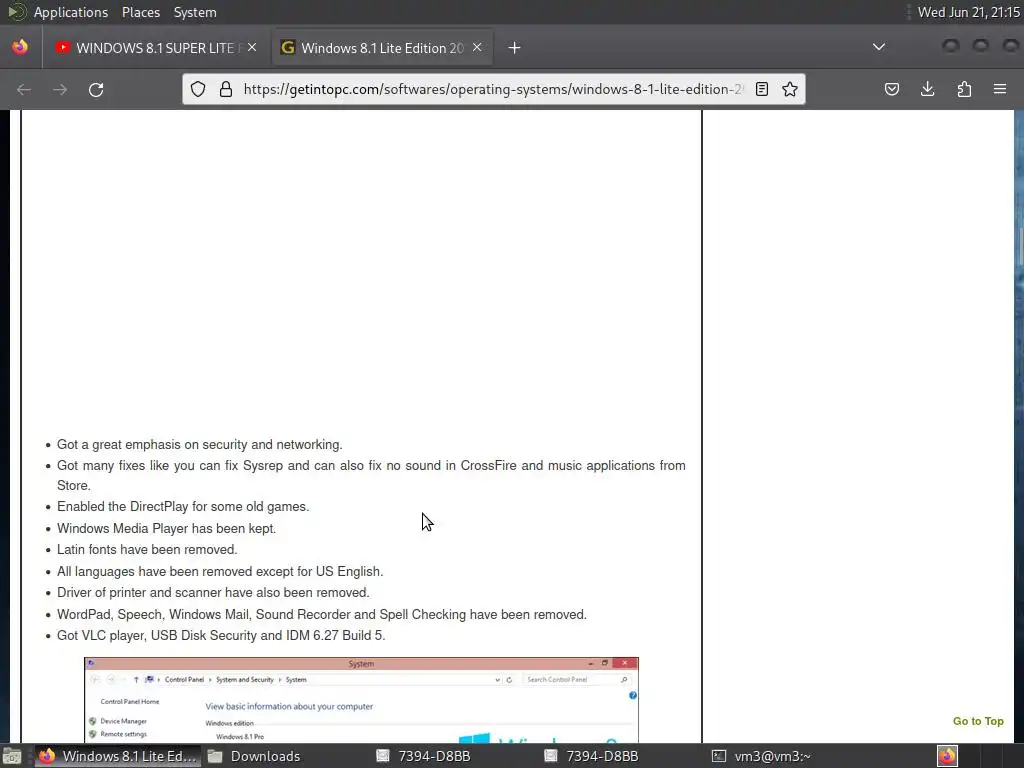Click 'Latin fonts have been removed.' text

click(x=147, y=550)
